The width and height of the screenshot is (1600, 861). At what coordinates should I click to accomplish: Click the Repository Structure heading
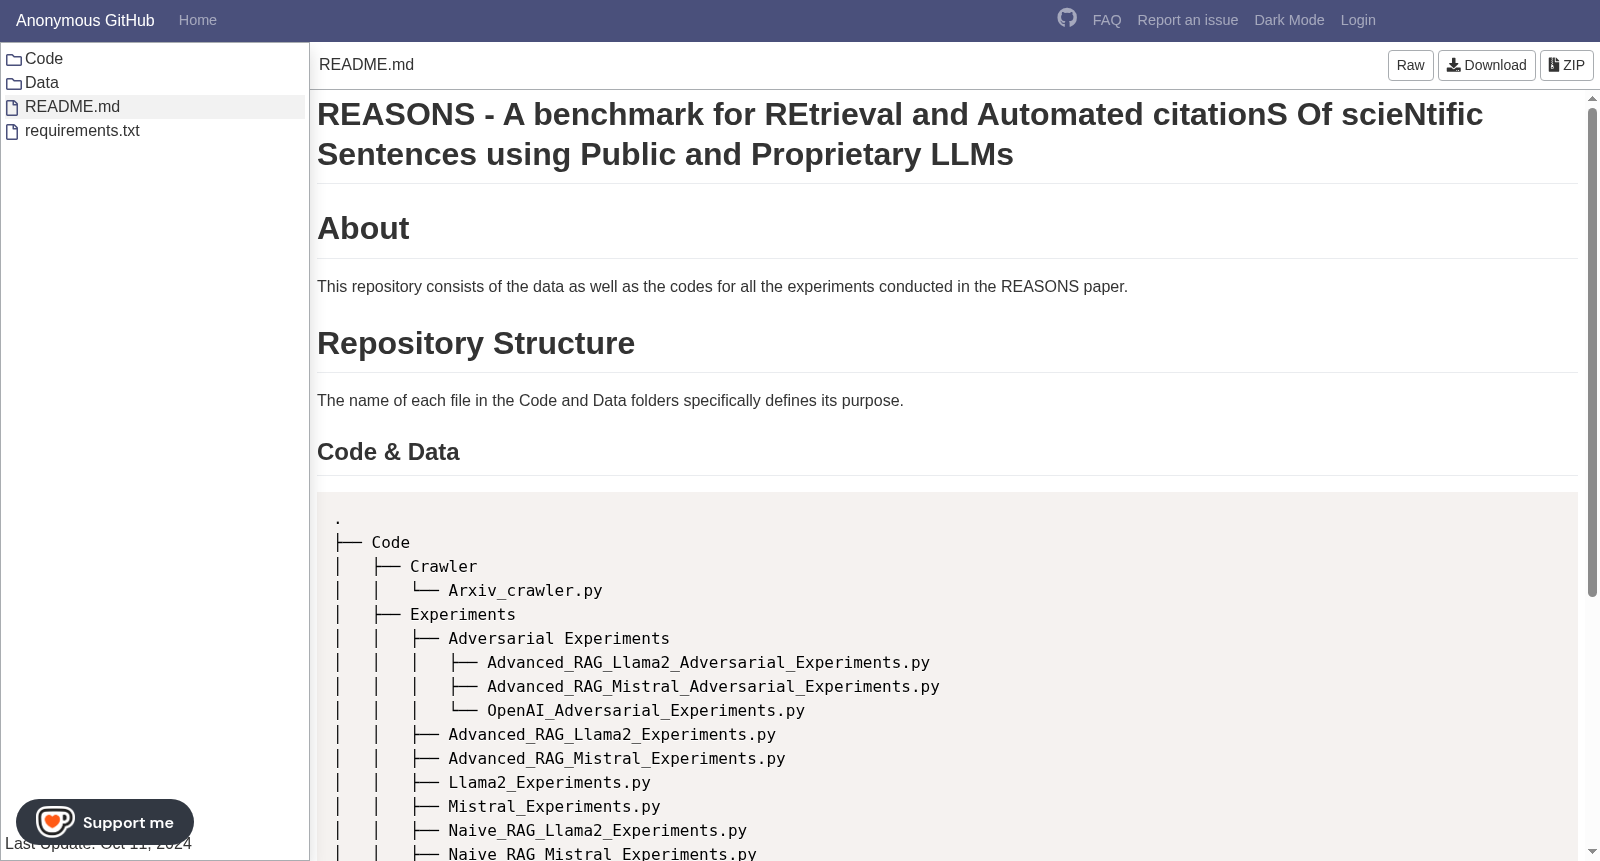476,343
